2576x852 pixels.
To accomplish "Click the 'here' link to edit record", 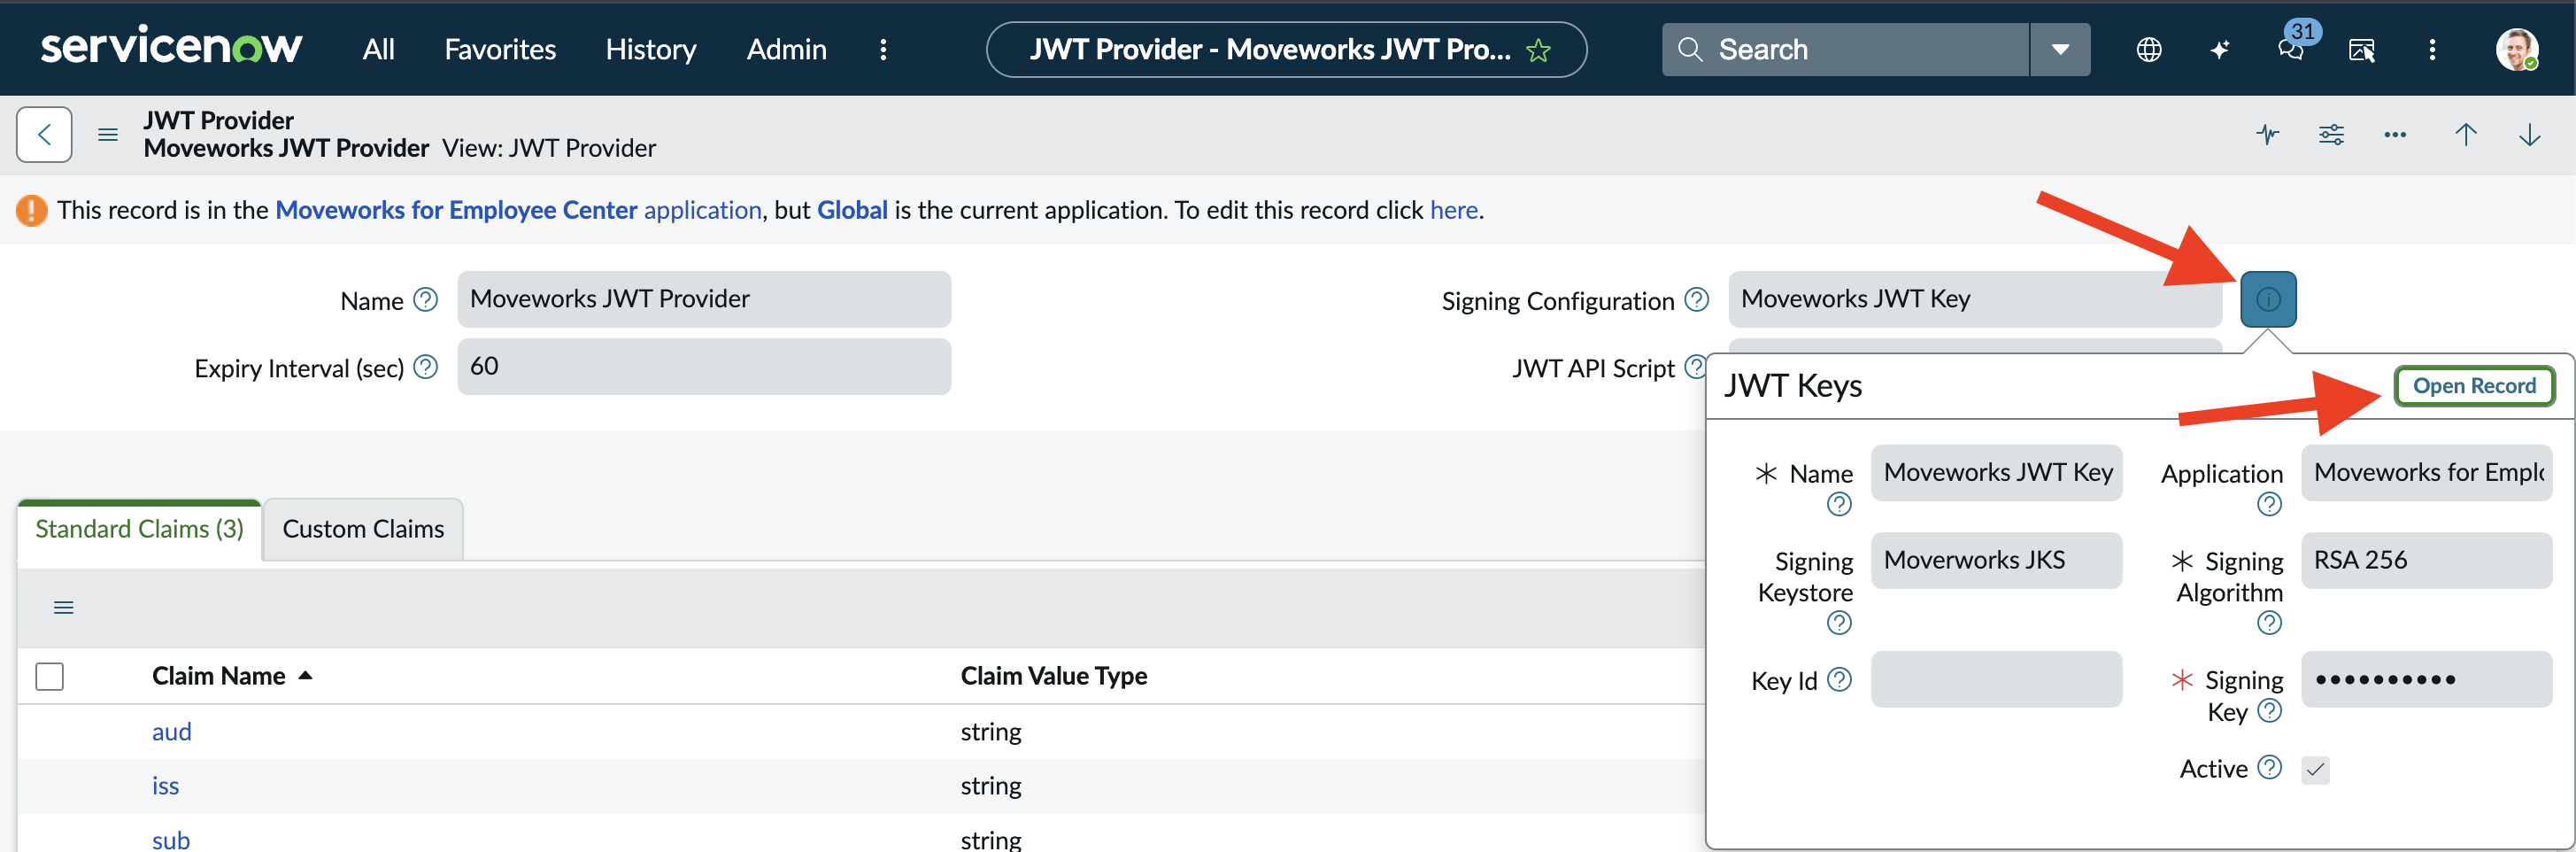I will 1454,210.
